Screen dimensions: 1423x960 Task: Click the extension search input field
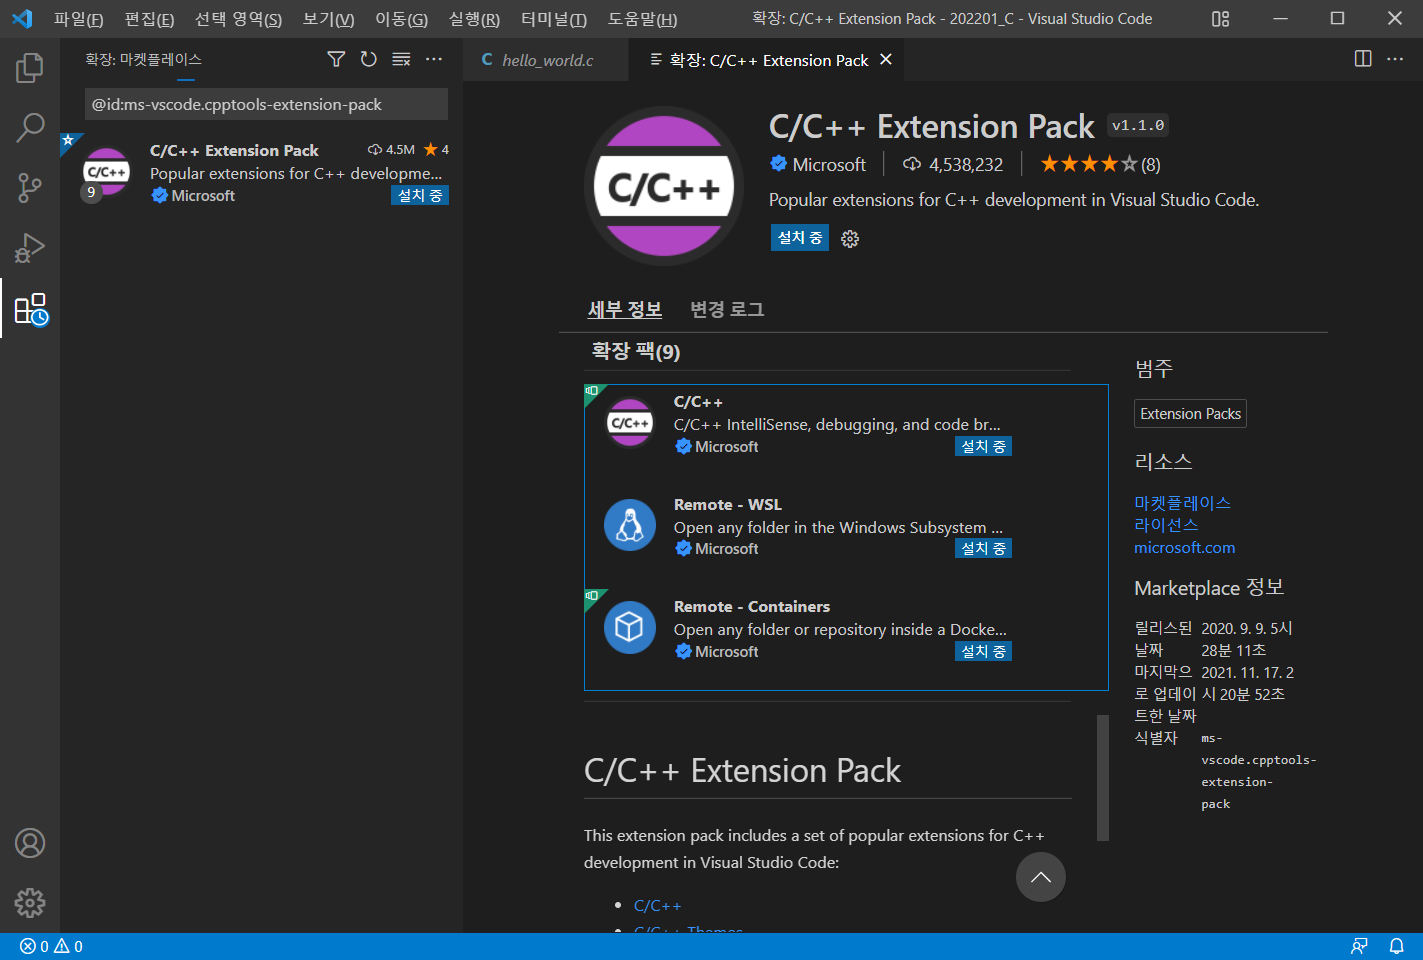266,104
